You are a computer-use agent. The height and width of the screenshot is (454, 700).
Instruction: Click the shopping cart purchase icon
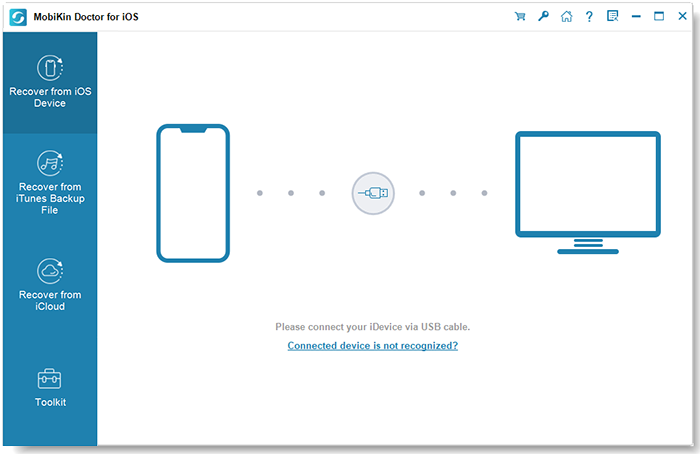(x=520, y=17)
